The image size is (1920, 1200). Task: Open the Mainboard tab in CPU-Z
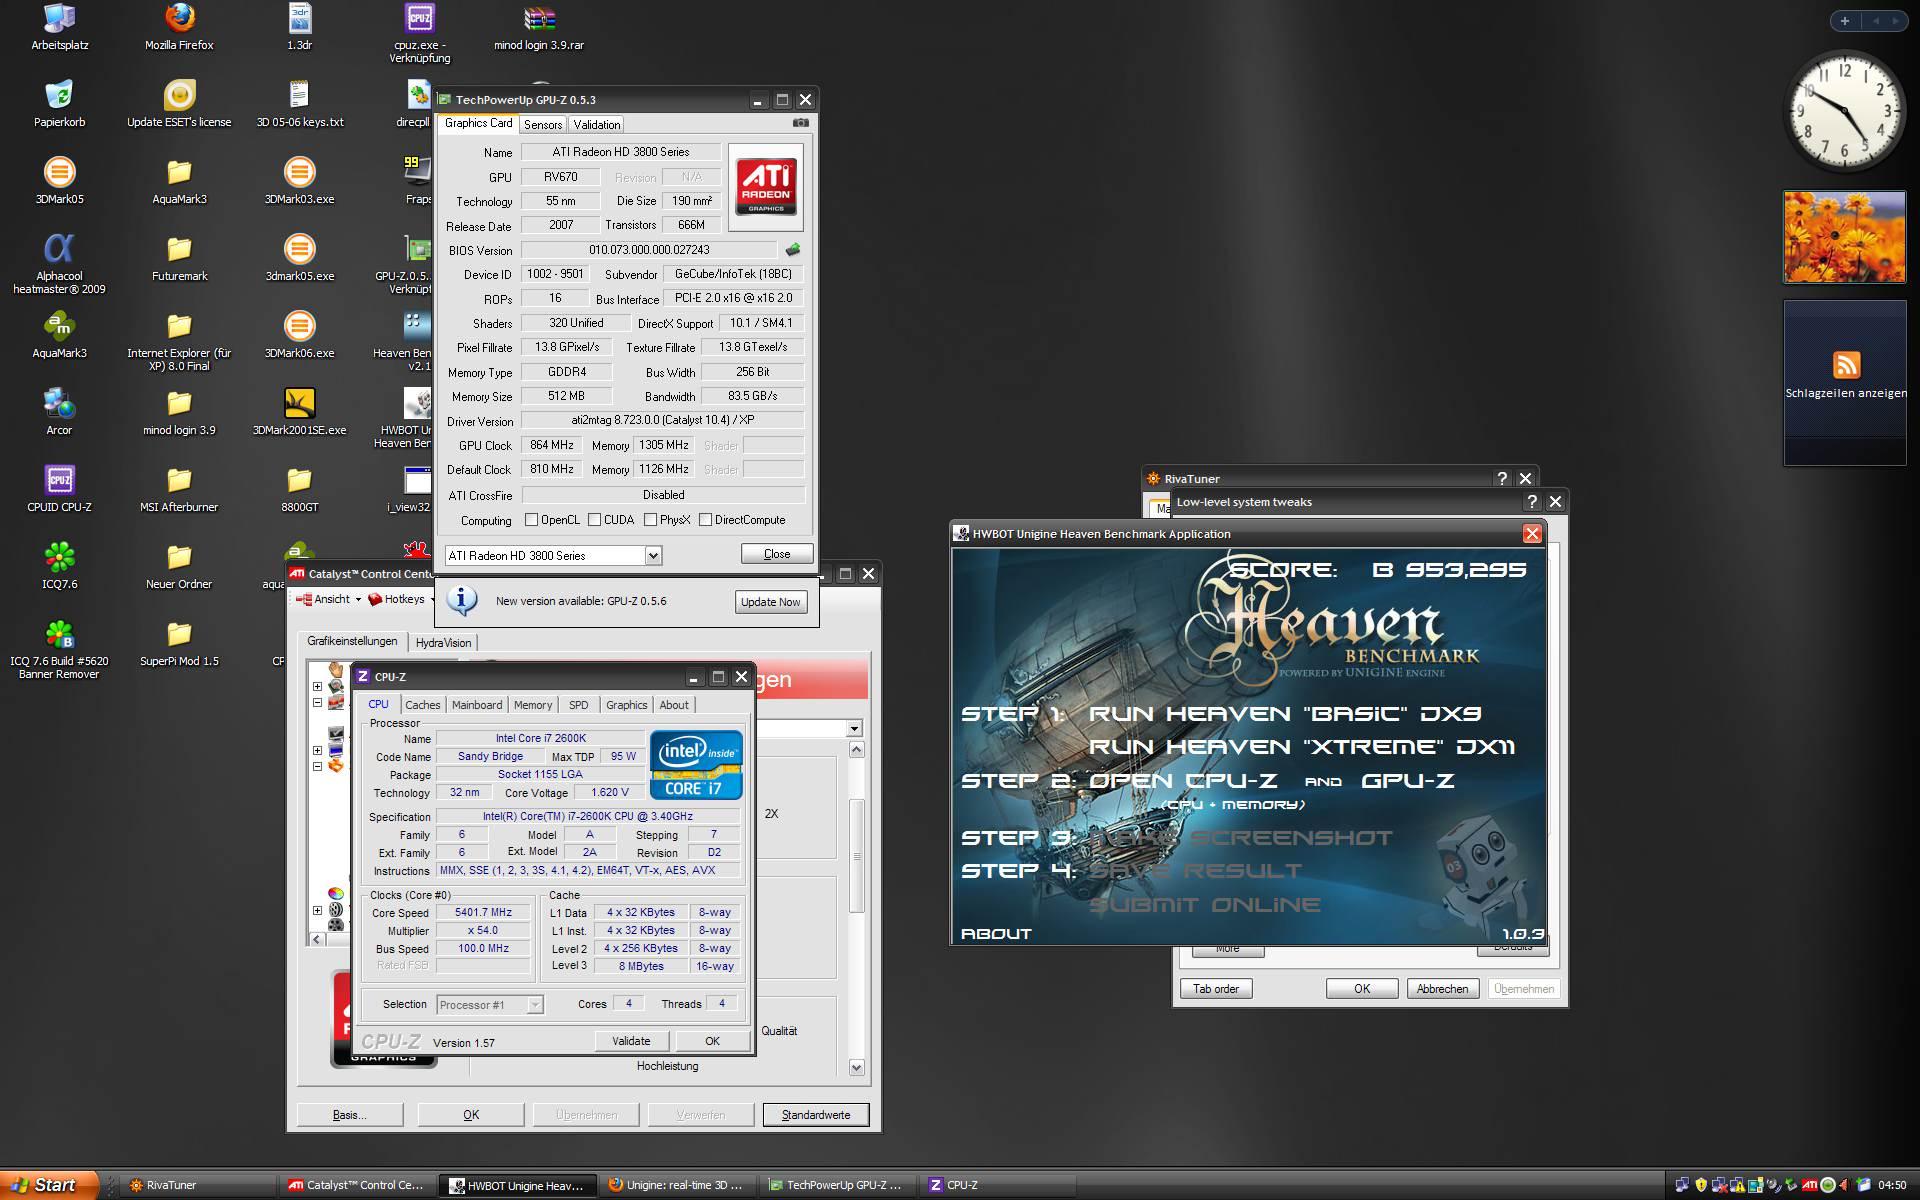point(477,705)
